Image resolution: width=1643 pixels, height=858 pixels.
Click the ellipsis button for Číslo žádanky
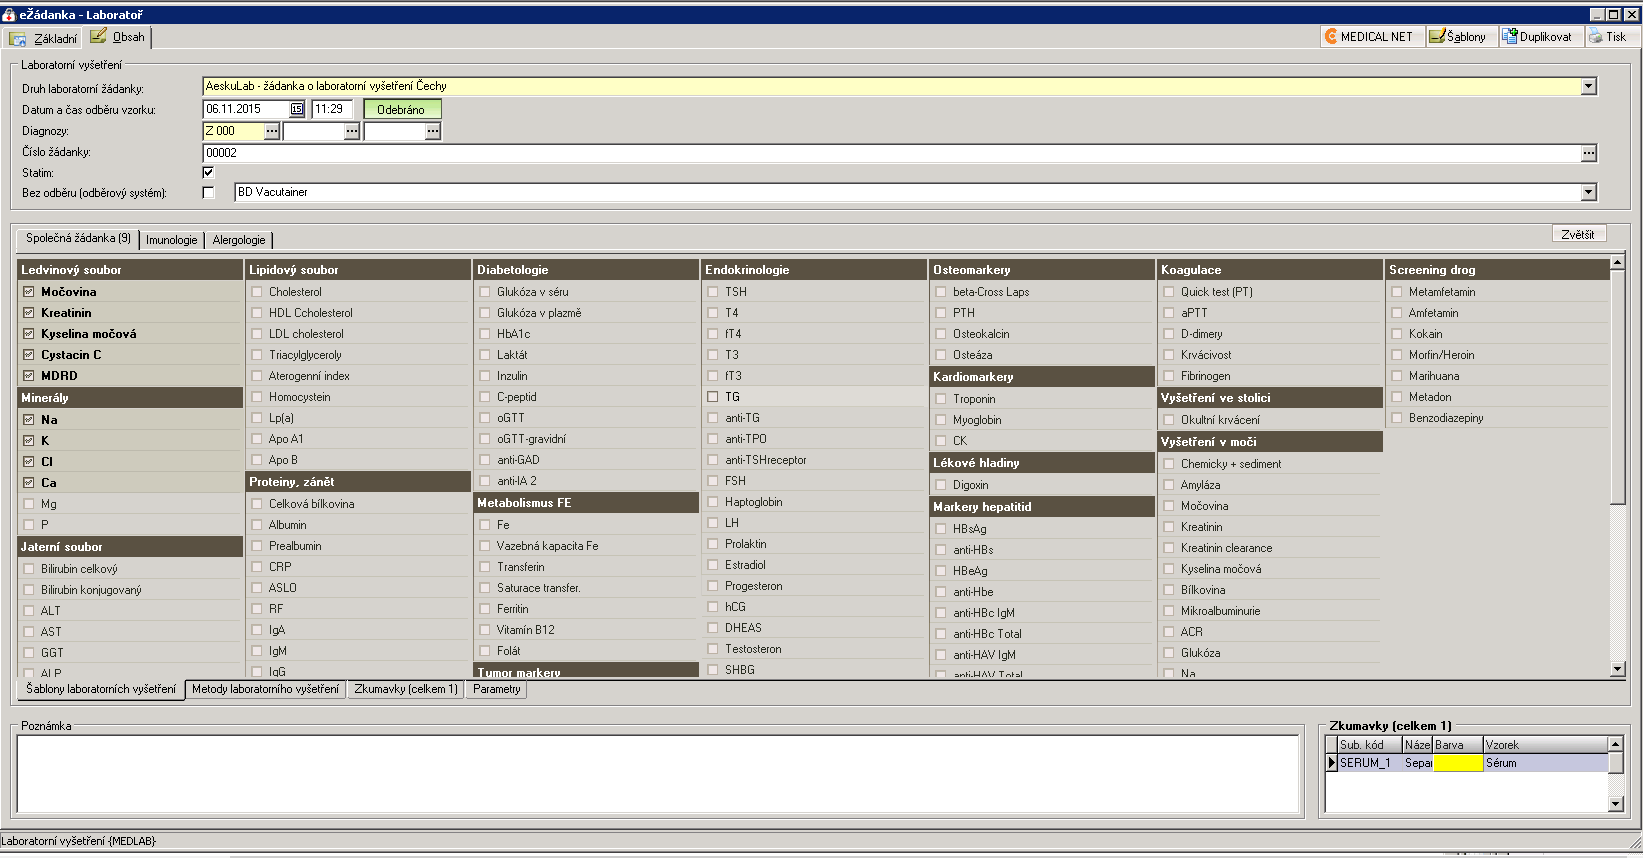(x=1589, y=153)
